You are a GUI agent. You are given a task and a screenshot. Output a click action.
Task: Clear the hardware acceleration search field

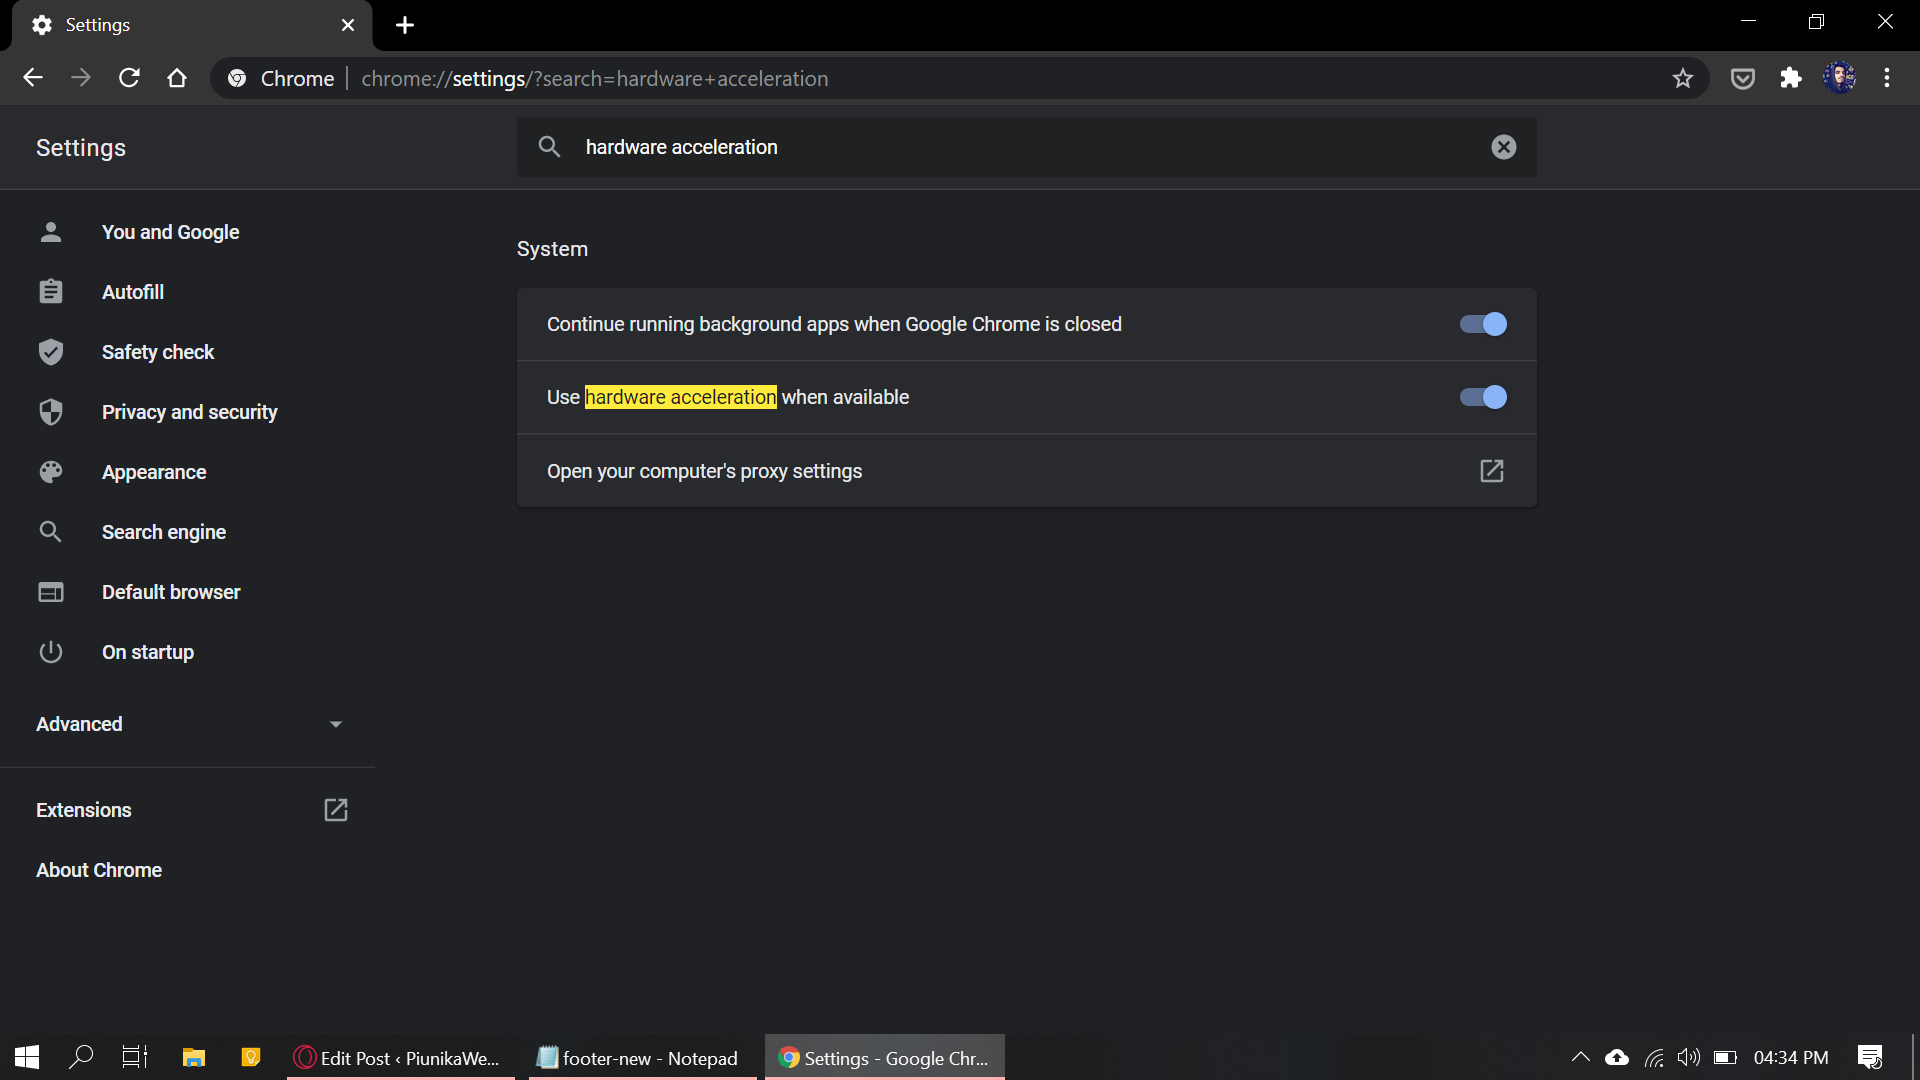pos(1503,146)
